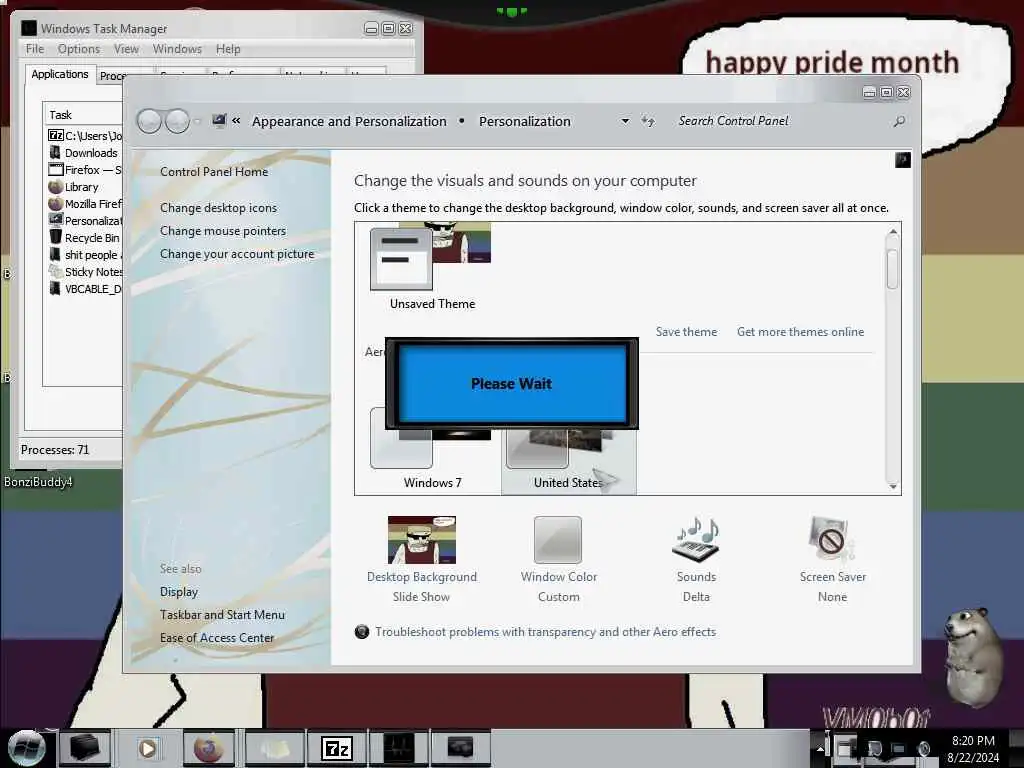This screenshot has height=768, width=1024.
Task: Click the search magnifier icon
Action: point(899,121)
